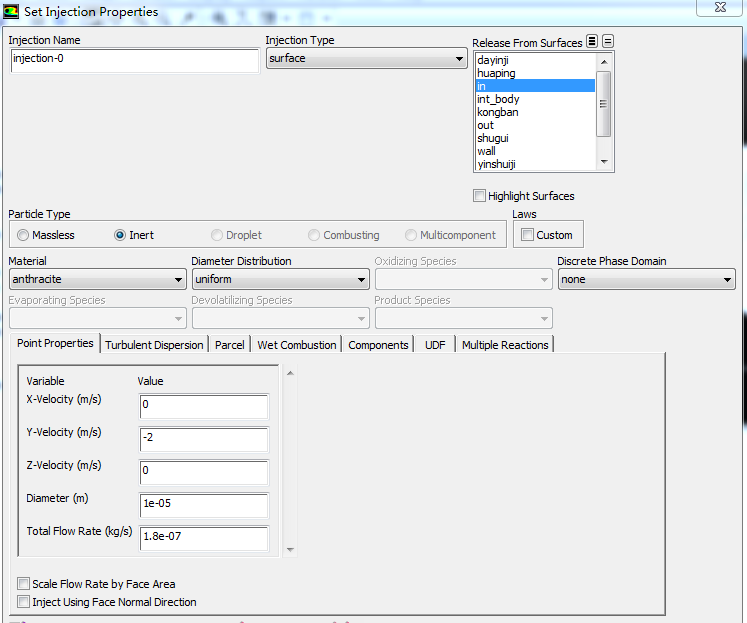Open the Material dropdown showing anthracite

tap(98, 280)
